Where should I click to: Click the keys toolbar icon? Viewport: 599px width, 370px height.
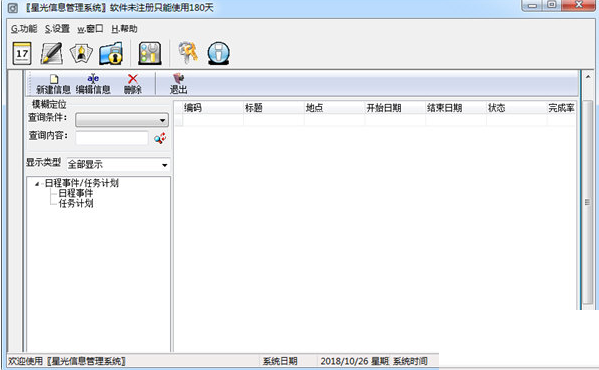point(188,52)
